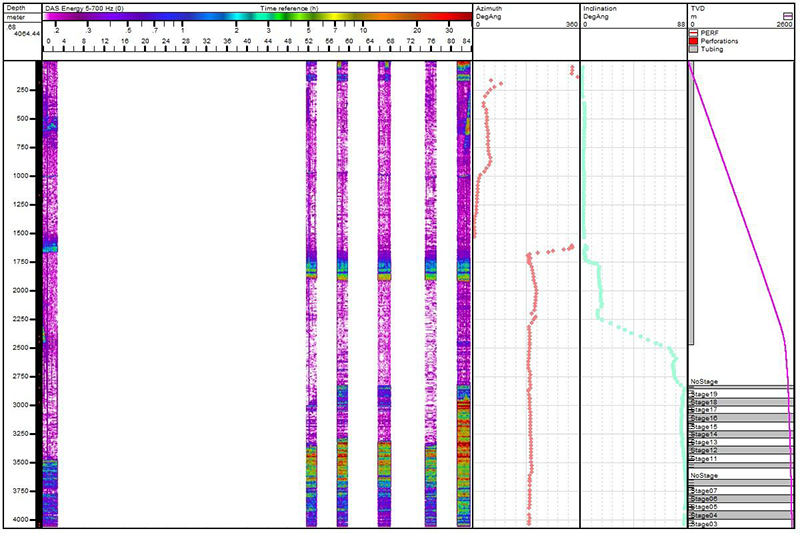Click the 36 hour time axis tick label
Screen dimensions: 800x533
[227, 41]
